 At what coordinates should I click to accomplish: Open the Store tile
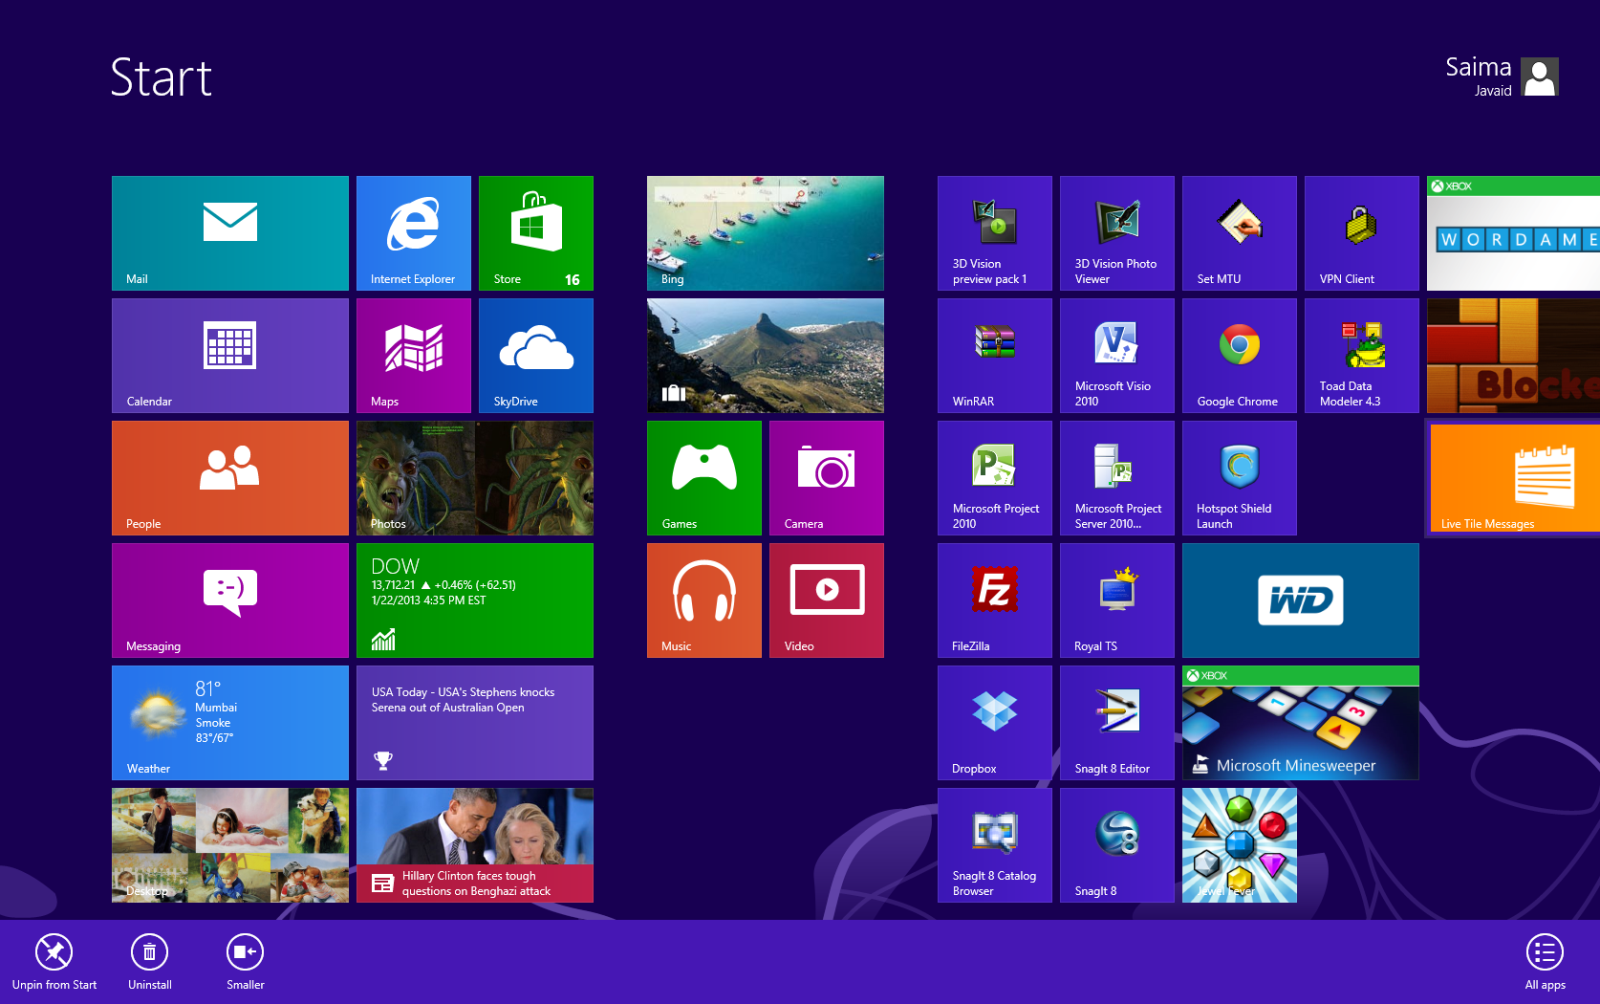[x=536, y=233]
